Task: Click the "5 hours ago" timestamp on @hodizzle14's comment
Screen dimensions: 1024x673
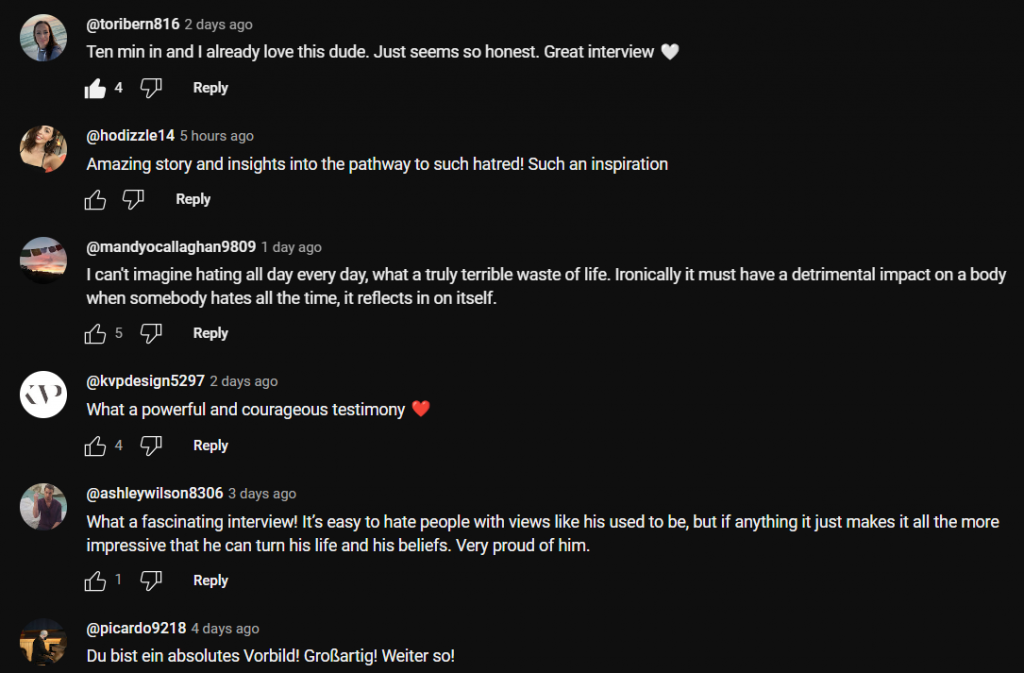Action: point(217,136)
